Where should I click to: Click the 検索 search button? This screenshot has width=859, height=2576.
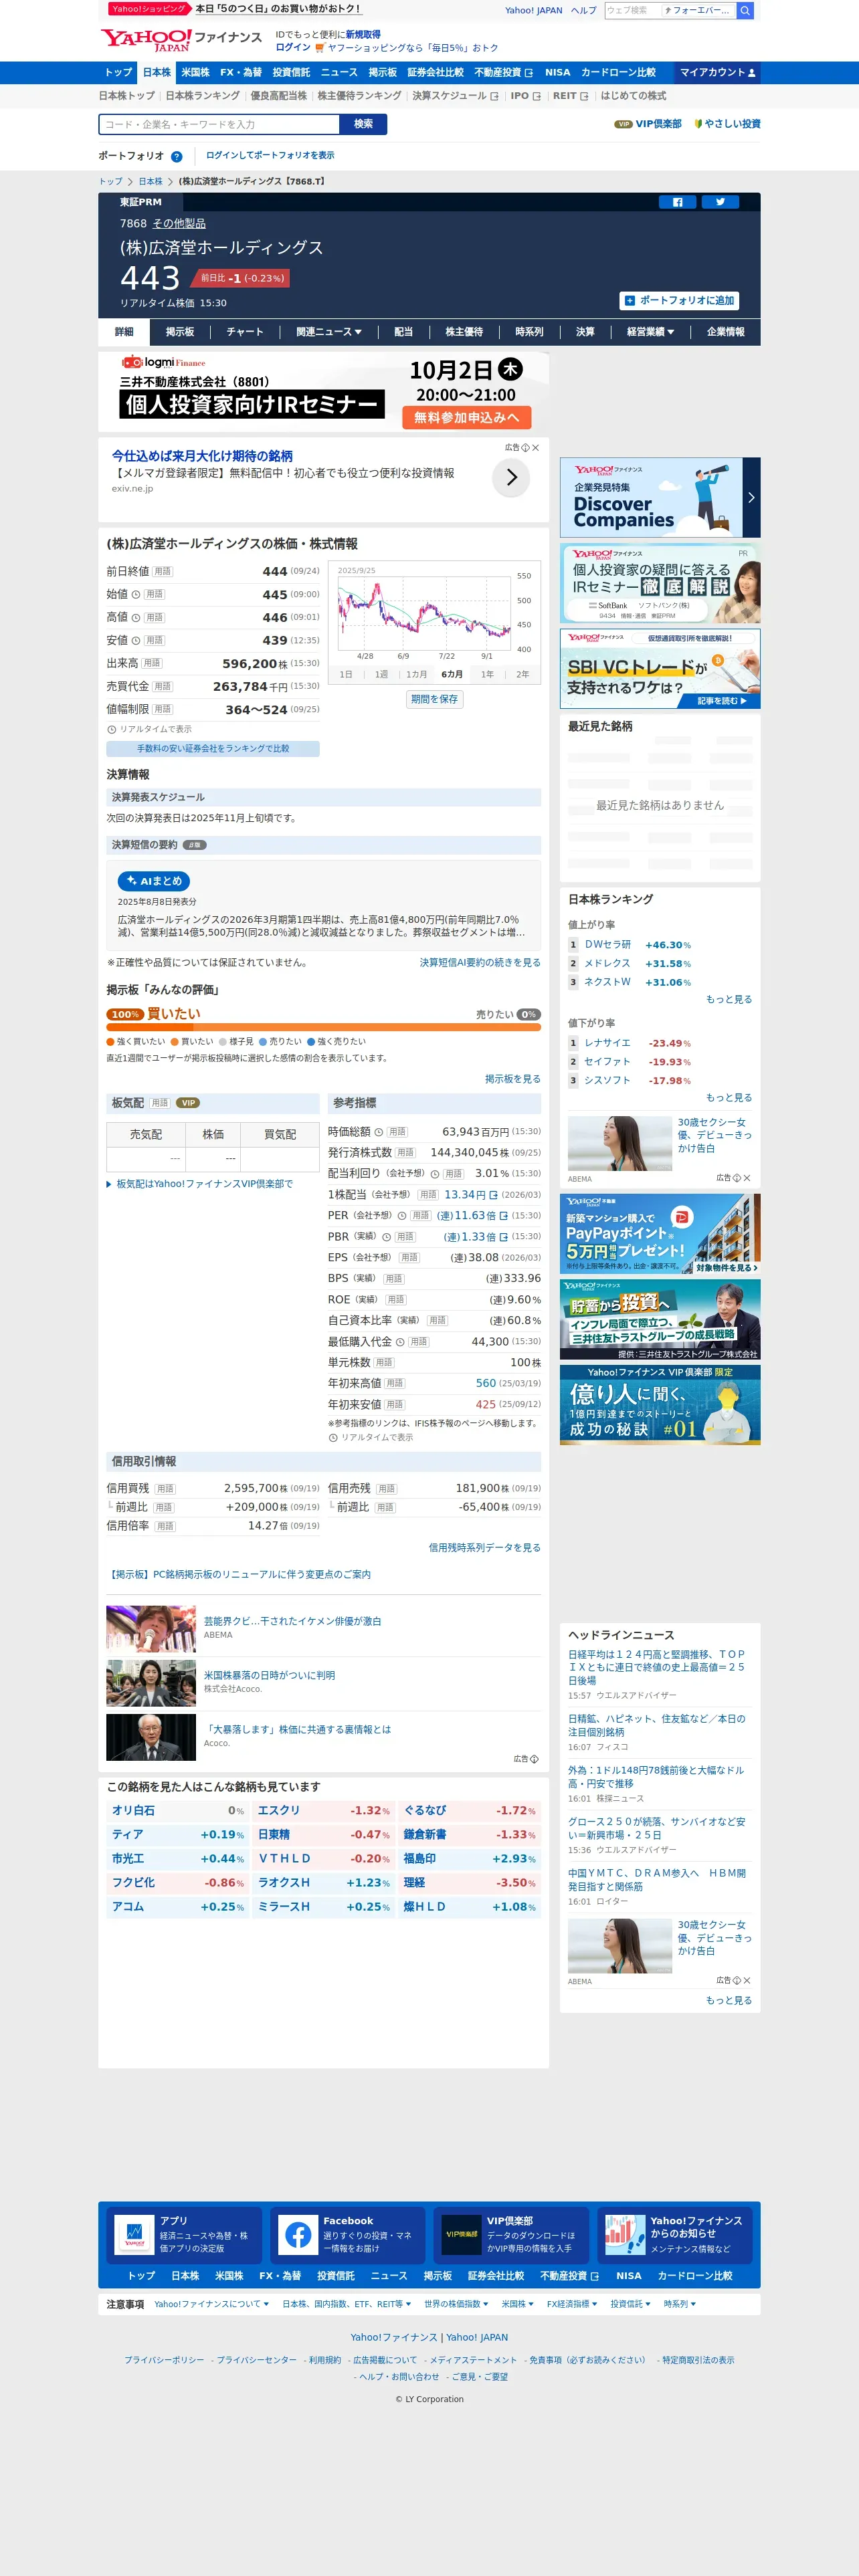point(364,124)
